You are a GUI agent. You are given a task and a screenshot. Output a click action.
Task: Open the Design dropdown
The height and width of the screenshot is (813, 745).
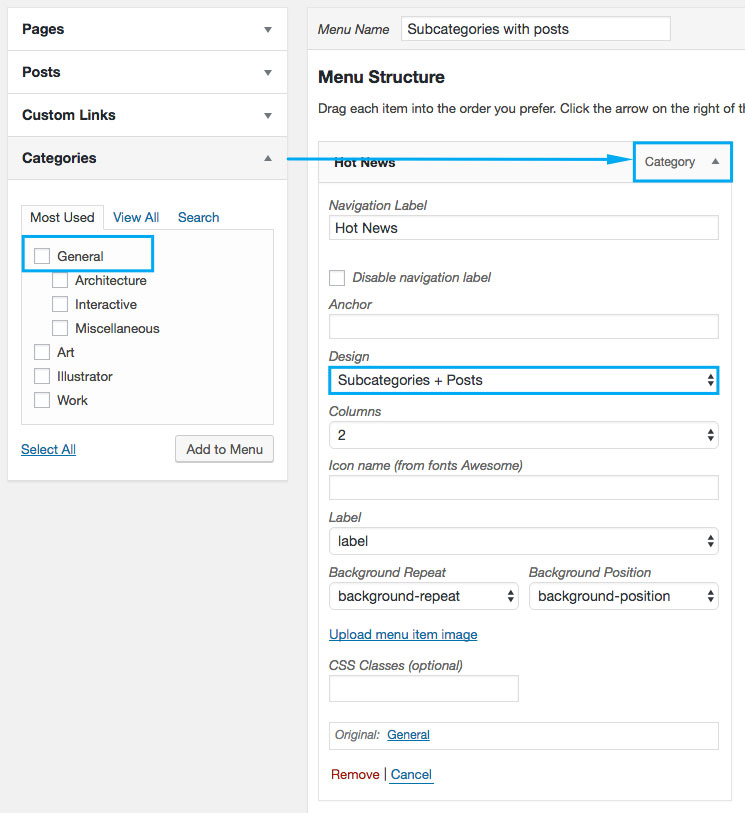pos(523,380)
